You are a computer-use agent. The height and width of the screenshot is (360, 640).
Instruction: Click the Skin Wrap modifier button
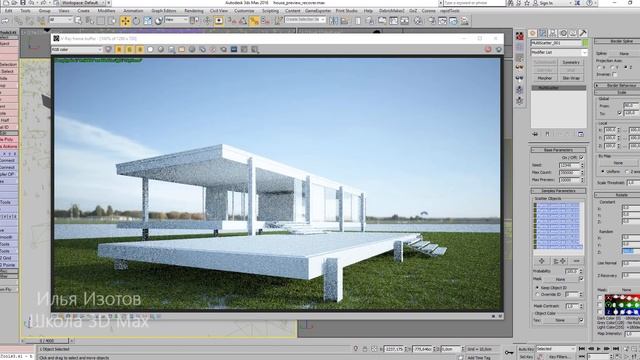pos(571,78)
